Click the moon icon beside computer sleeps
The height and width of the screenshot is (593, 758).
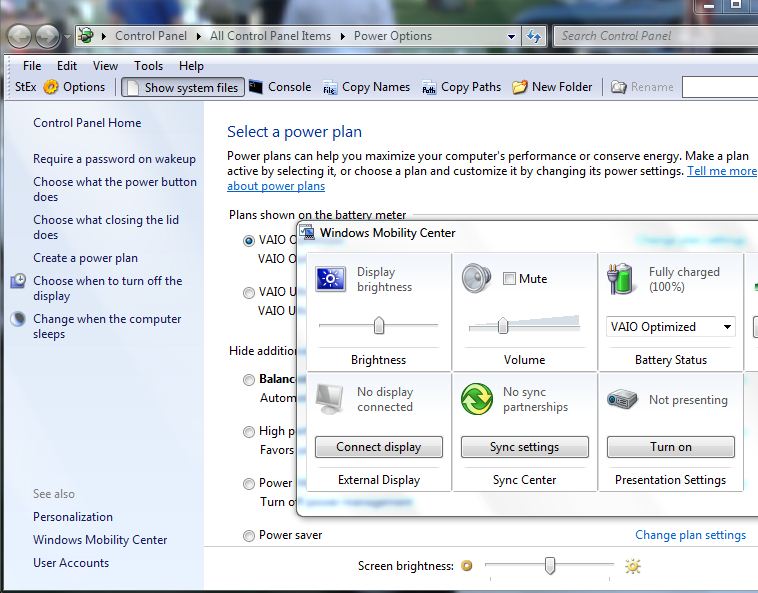[18, 319]
